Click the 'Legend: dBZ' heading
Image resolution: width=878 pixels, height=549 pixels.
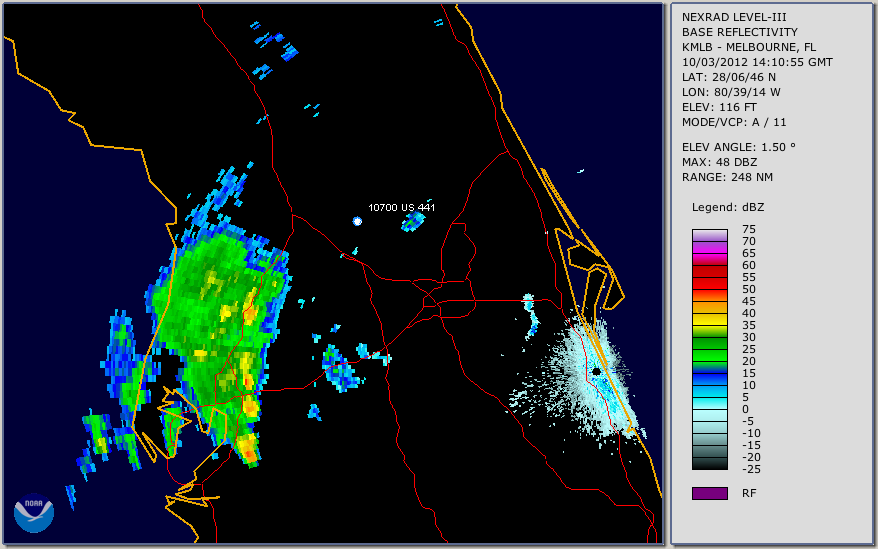[x=728, y=207]
